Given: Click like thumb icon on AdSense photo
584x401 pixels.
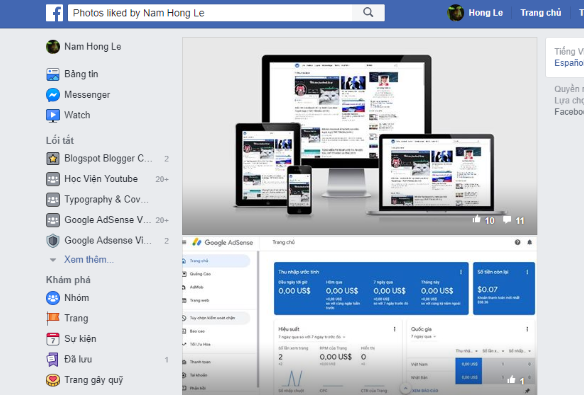Looking at the screenshot, I should (x=511, y=379).
